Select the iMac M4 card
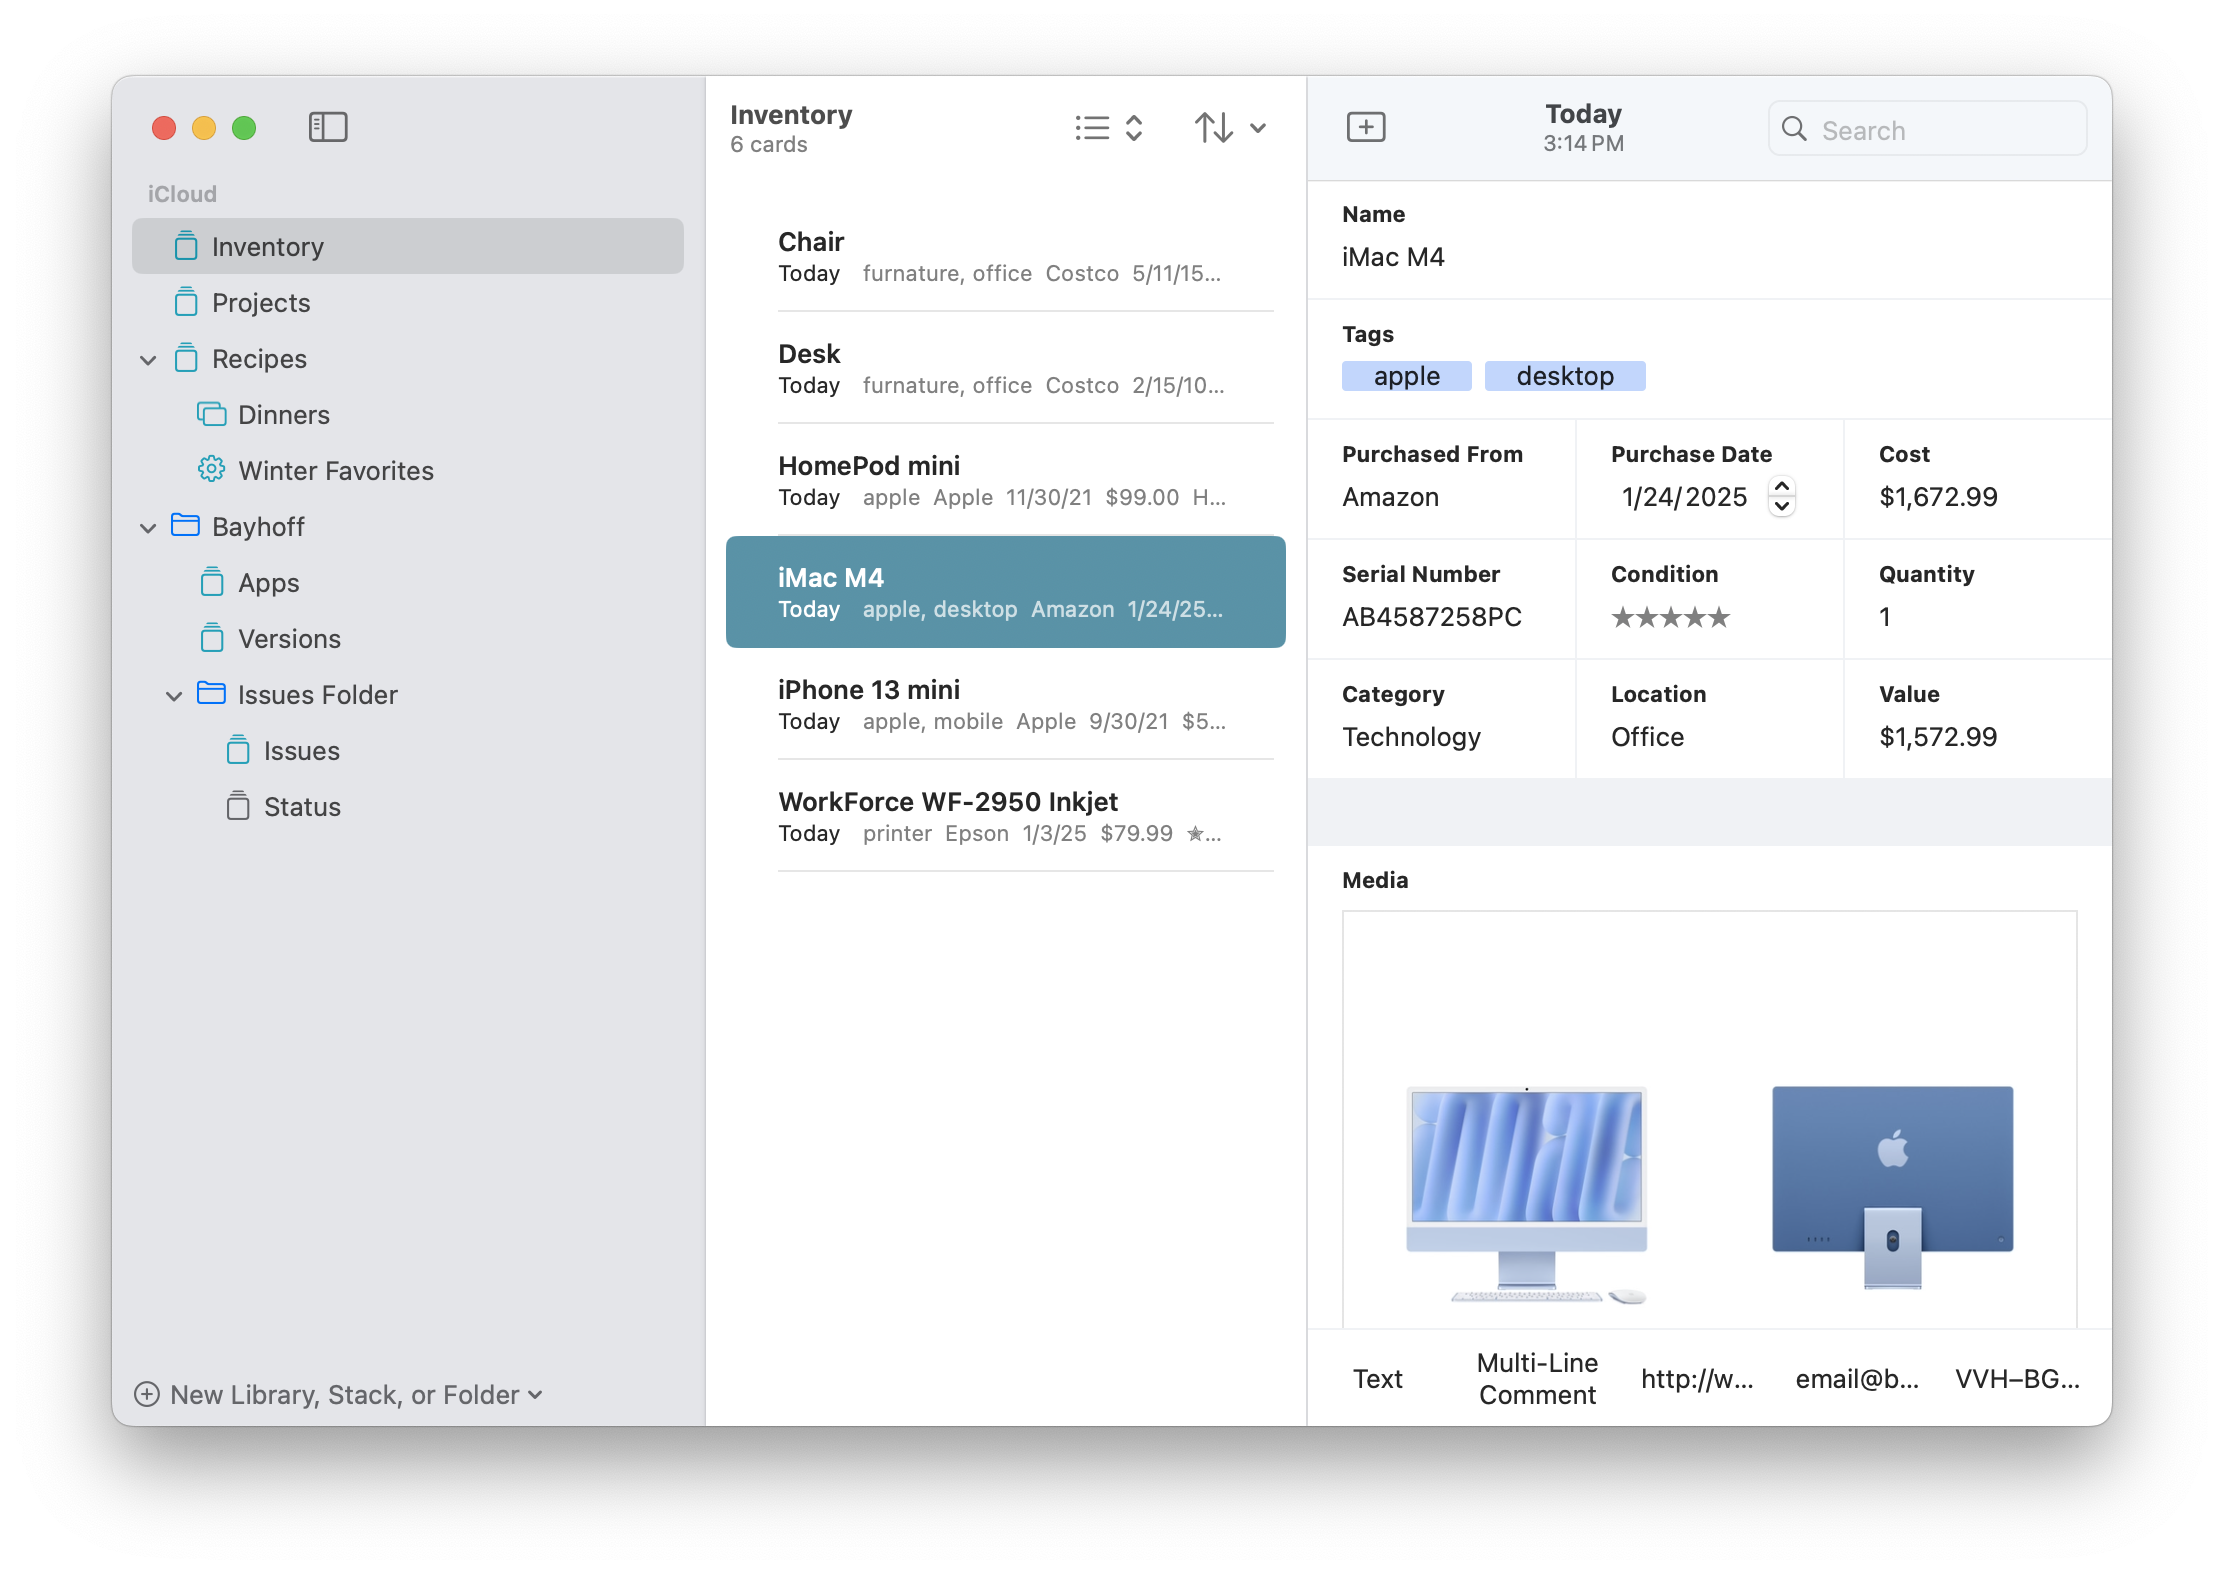 click(1005, 589)
